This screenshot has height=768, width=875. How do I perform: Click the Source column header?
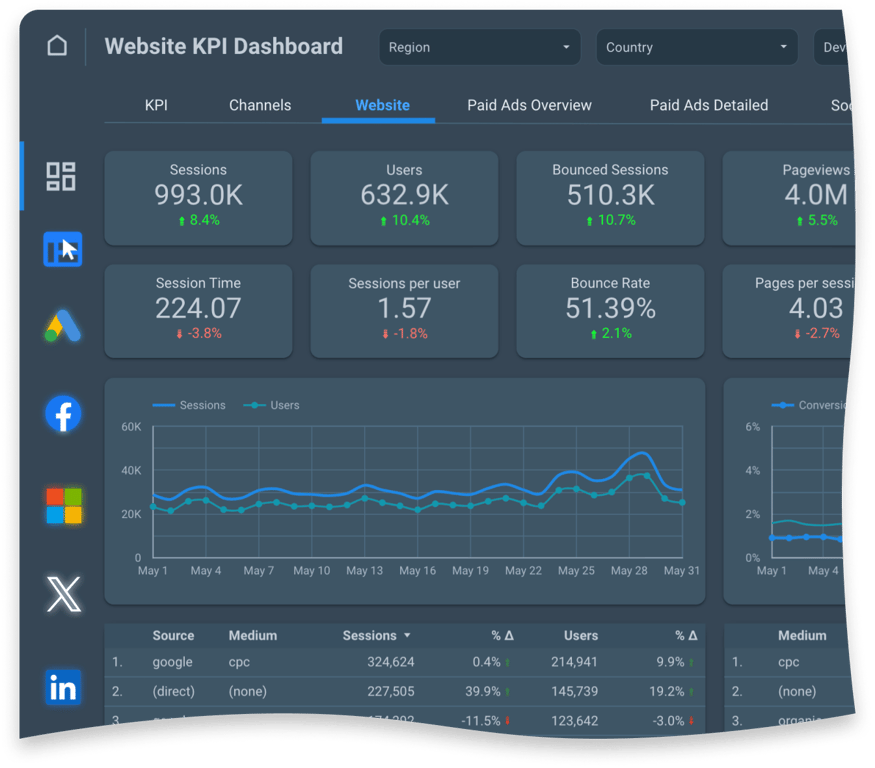[x=173, y=636]
